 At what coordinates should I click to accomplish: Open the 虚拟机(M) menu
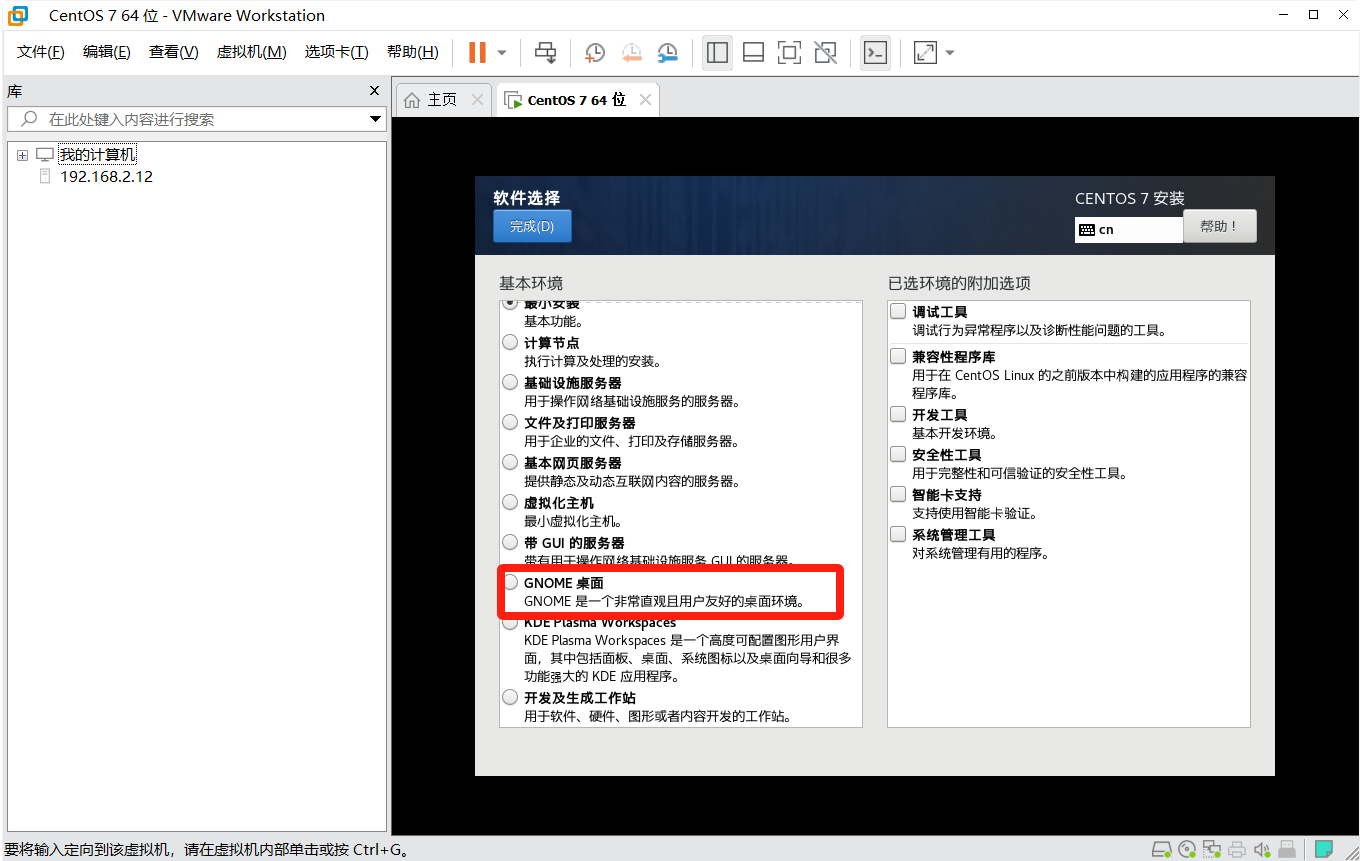click(x=251, y=52)
